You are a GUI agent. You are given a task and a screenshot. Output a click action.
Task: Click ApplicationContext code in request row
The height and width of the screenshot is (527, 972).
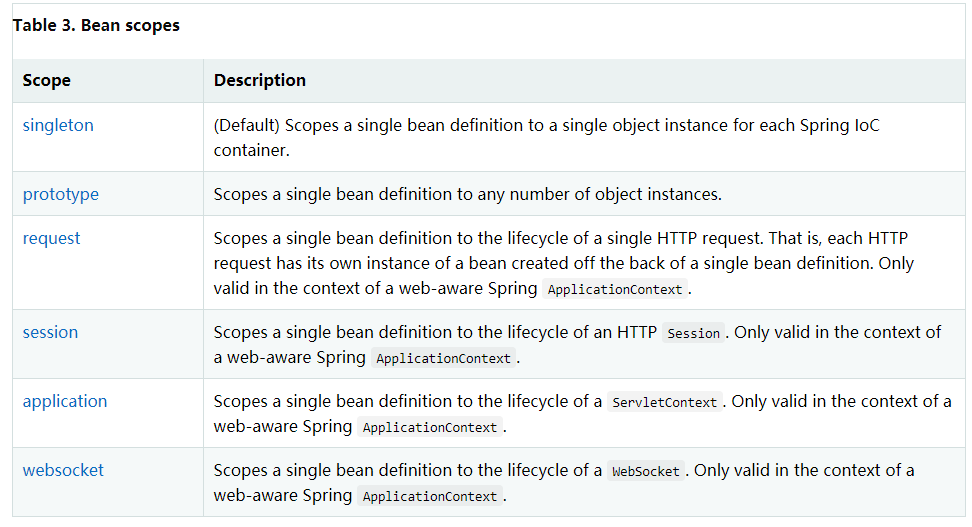[x=615, y=289]
